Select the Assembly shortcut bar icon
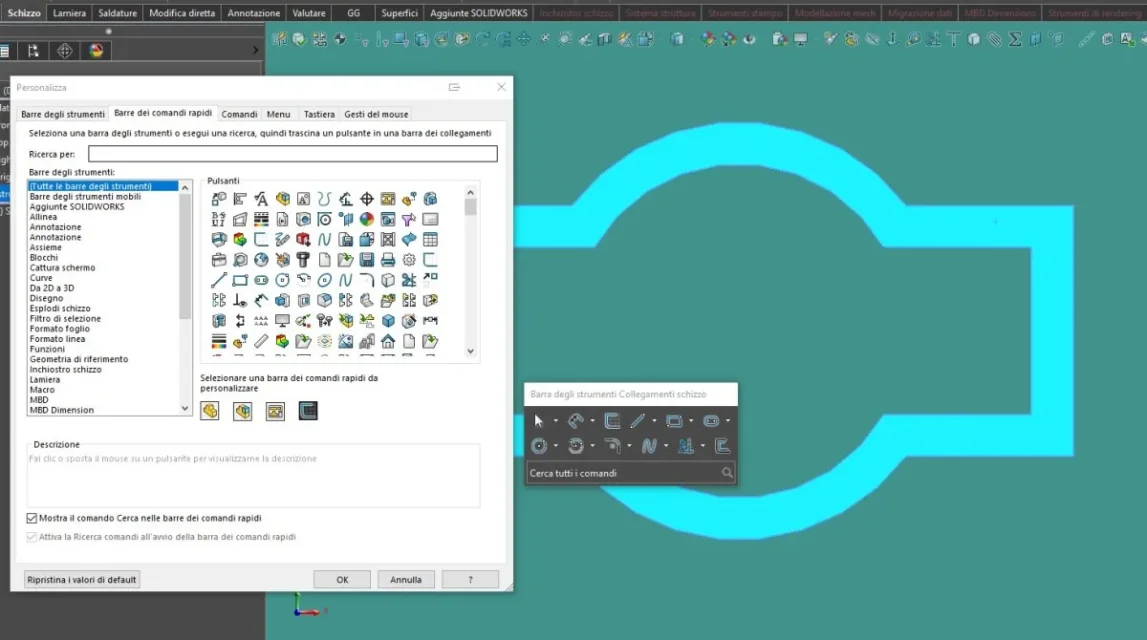 coord(243,411)
